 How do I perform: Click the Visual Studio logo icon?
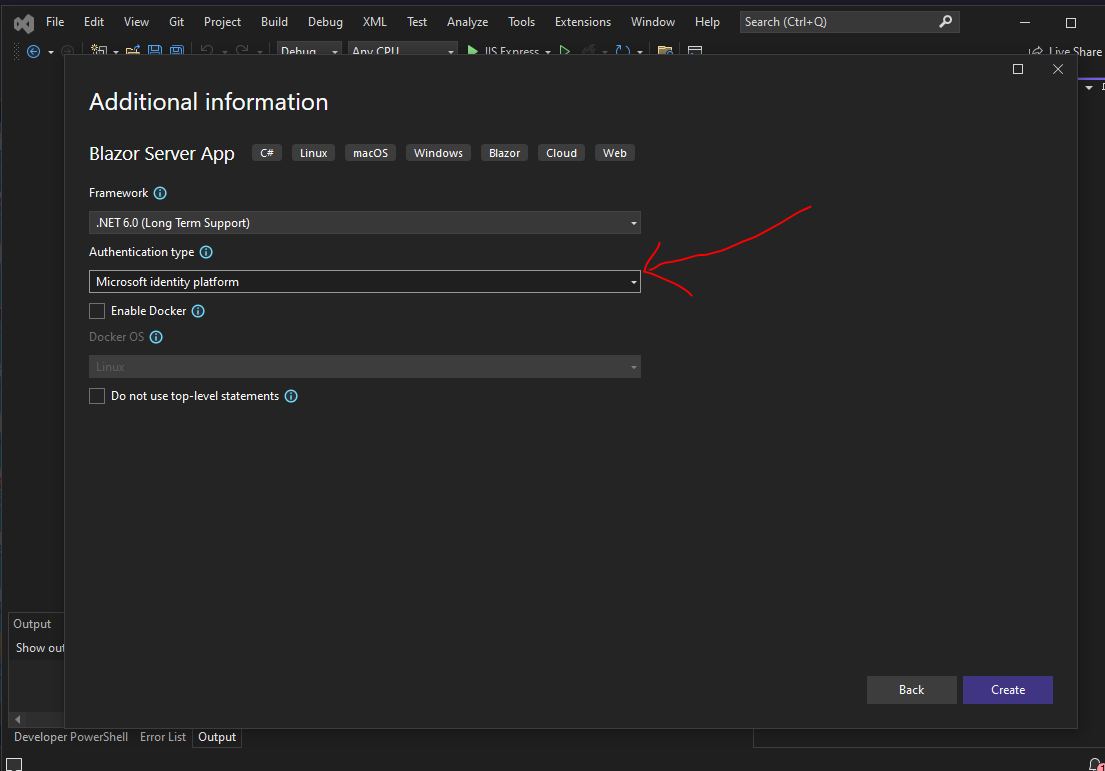(x=24, y=23)
